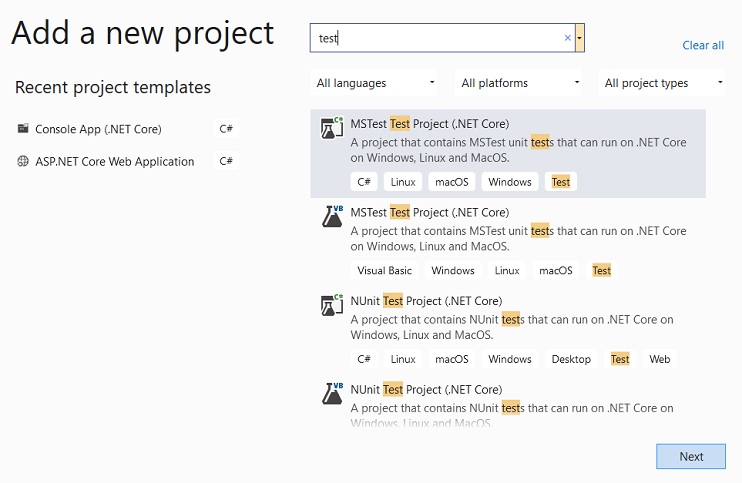Screen dimensions: 742x483
Task: Open the All platforms dropdown
Action: tap(518, 83)
